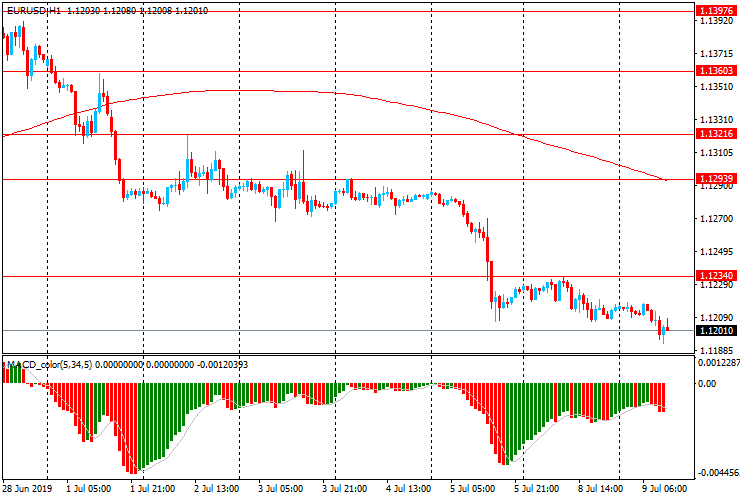Click the 1.12290 price scale value
740x500 pixels.
(717, 285)
